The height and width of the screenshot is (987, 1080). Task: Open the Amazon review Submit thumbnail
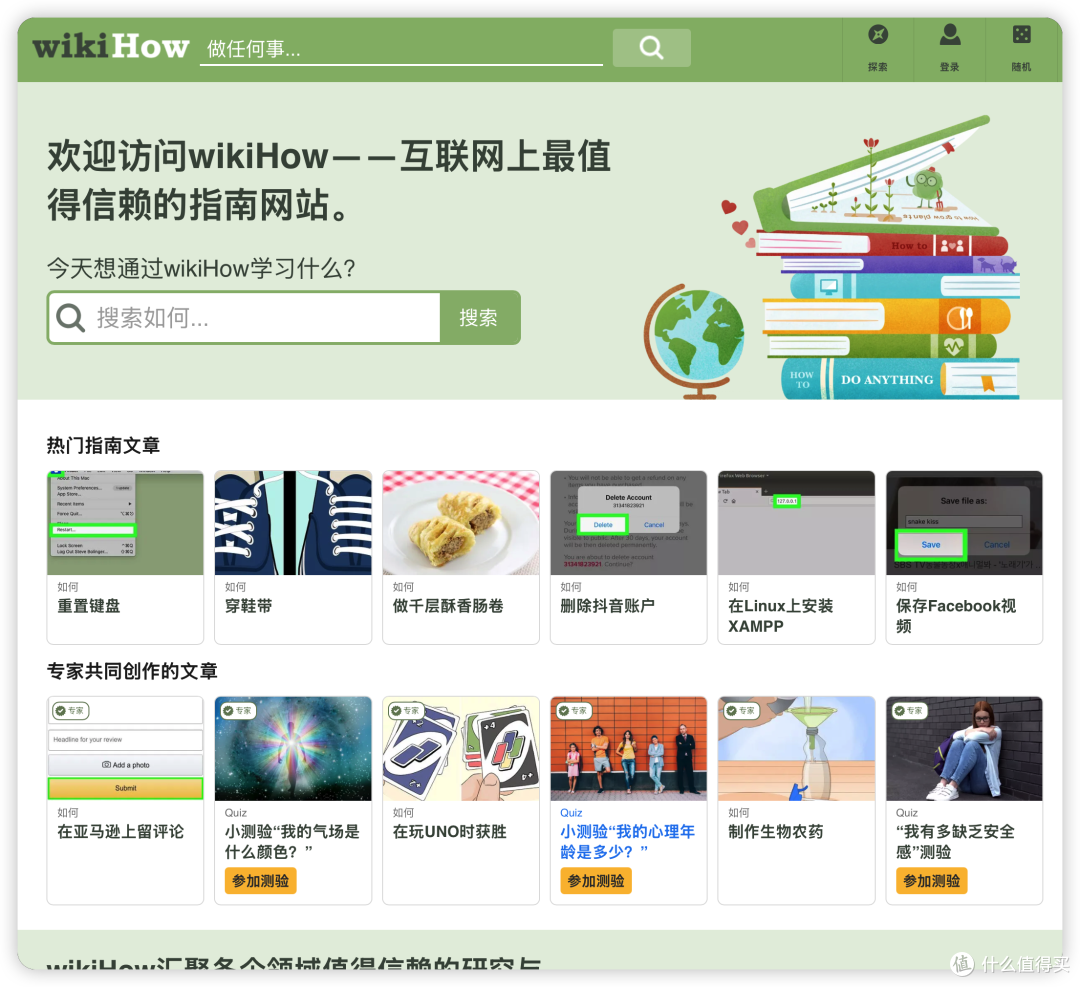tap(125, 749)
